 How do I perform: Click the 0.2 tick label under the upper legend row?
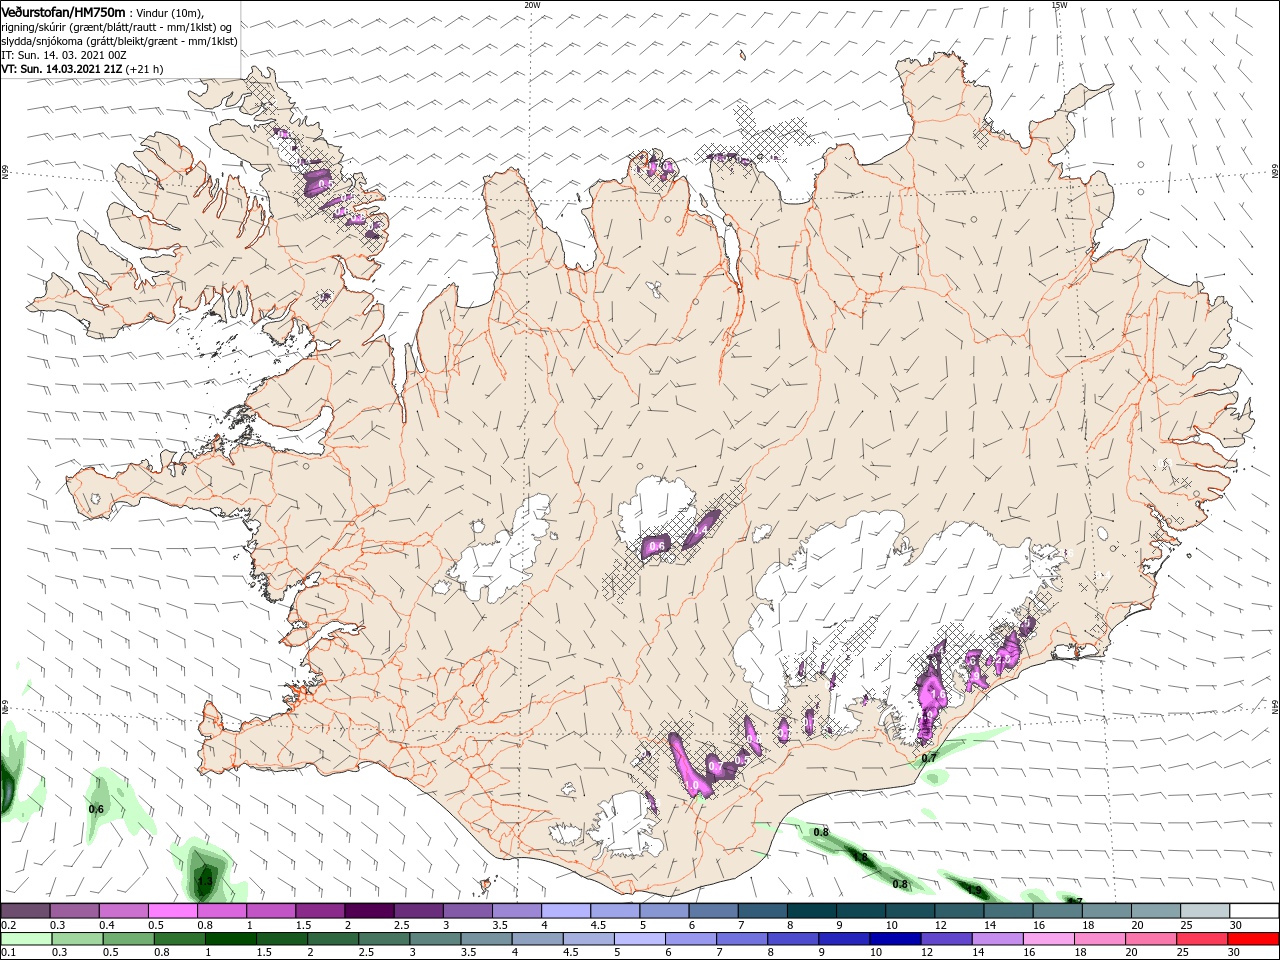8,925
